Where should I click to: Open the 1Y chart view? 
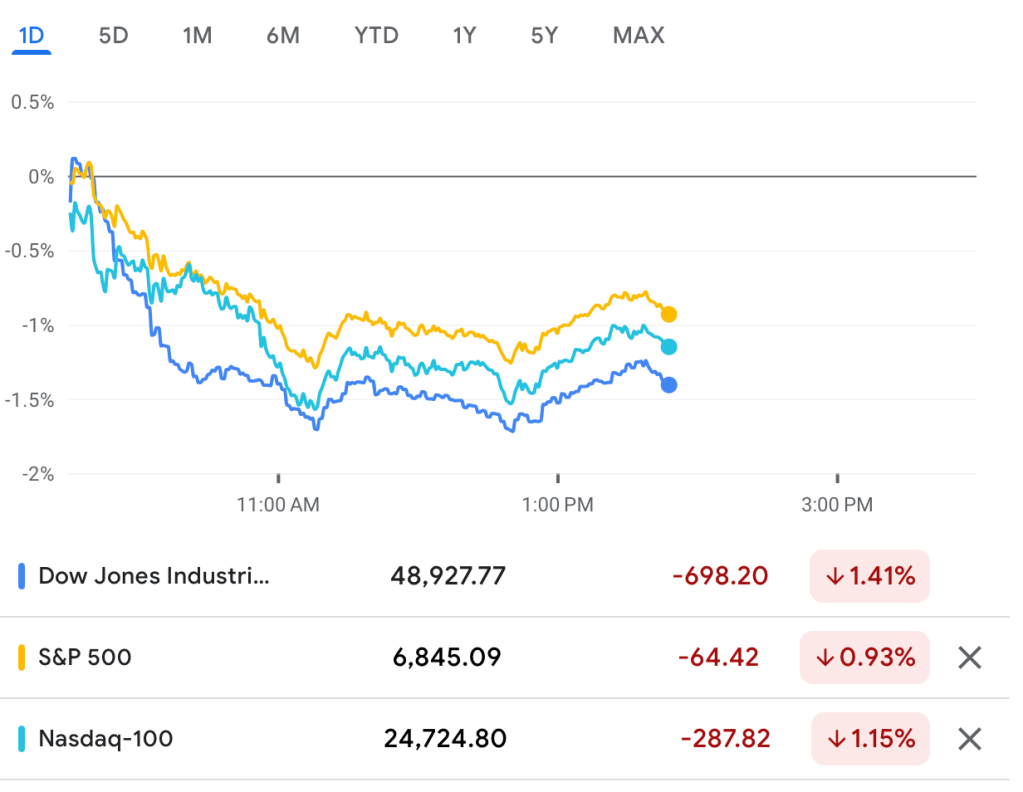464,36
